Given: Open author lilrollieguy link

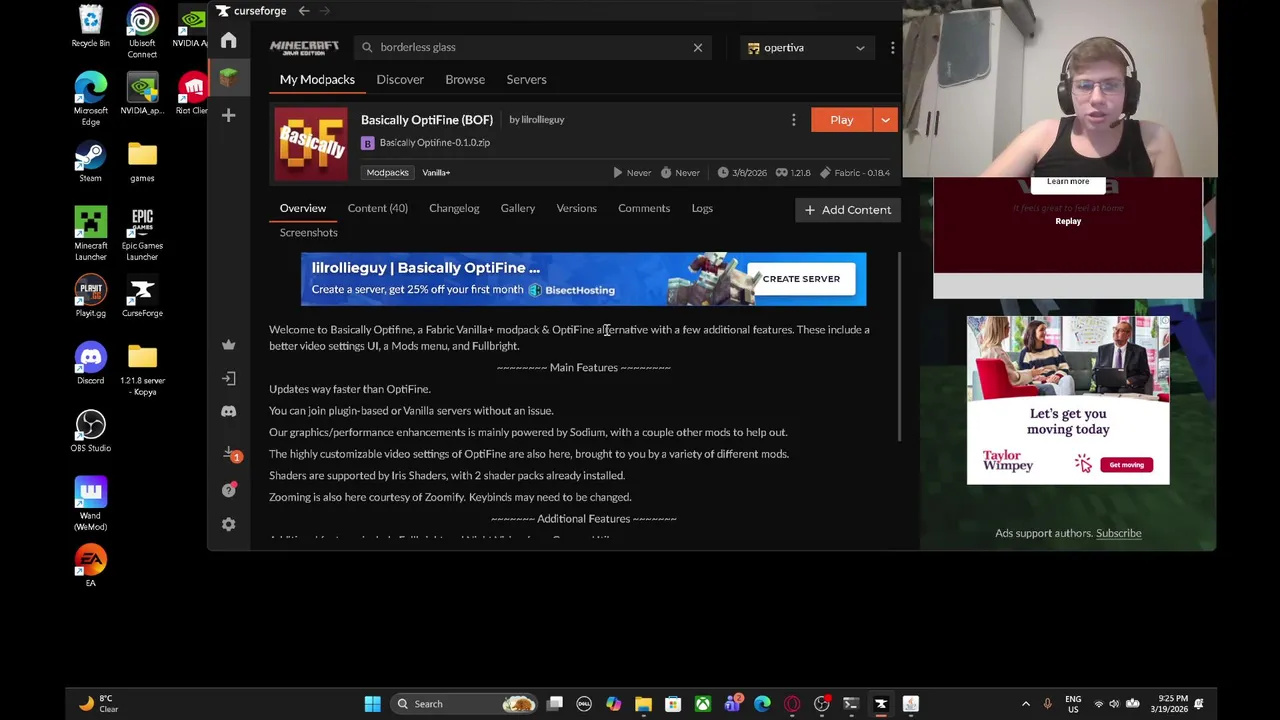Looking at the screenshot, I should pyautogui.click(x=543, y=120).
